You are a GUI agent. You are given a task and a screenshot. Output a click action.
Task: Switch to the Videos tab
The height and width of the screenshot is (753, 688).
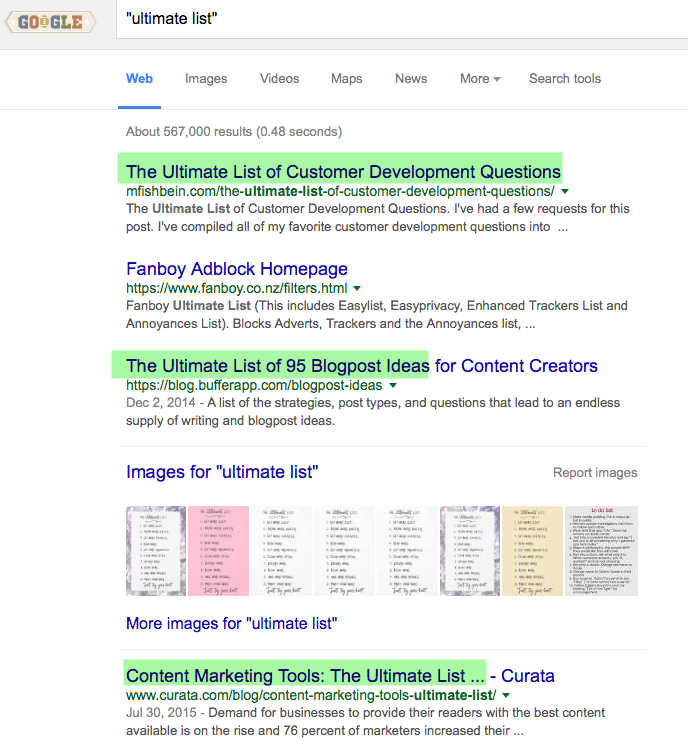coord(279,79)
